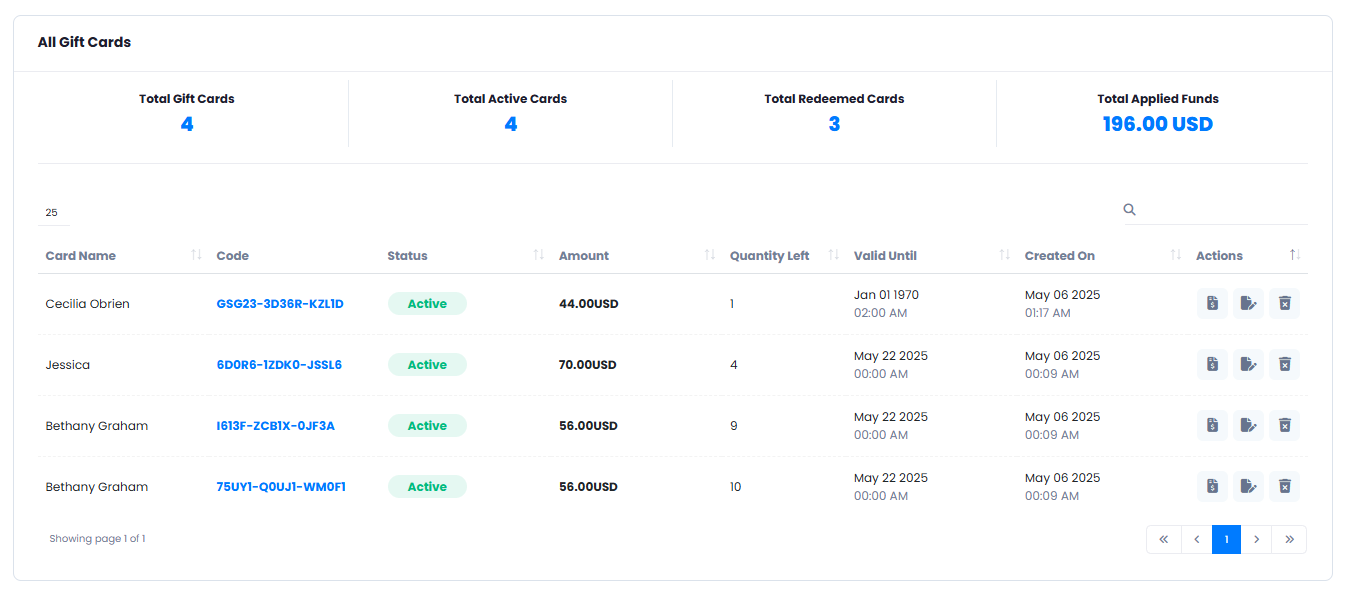Open gift card code 6D0R6-1ZDK0-JSSL6
Screen dimensions: 1349x595
coord(279,365)
